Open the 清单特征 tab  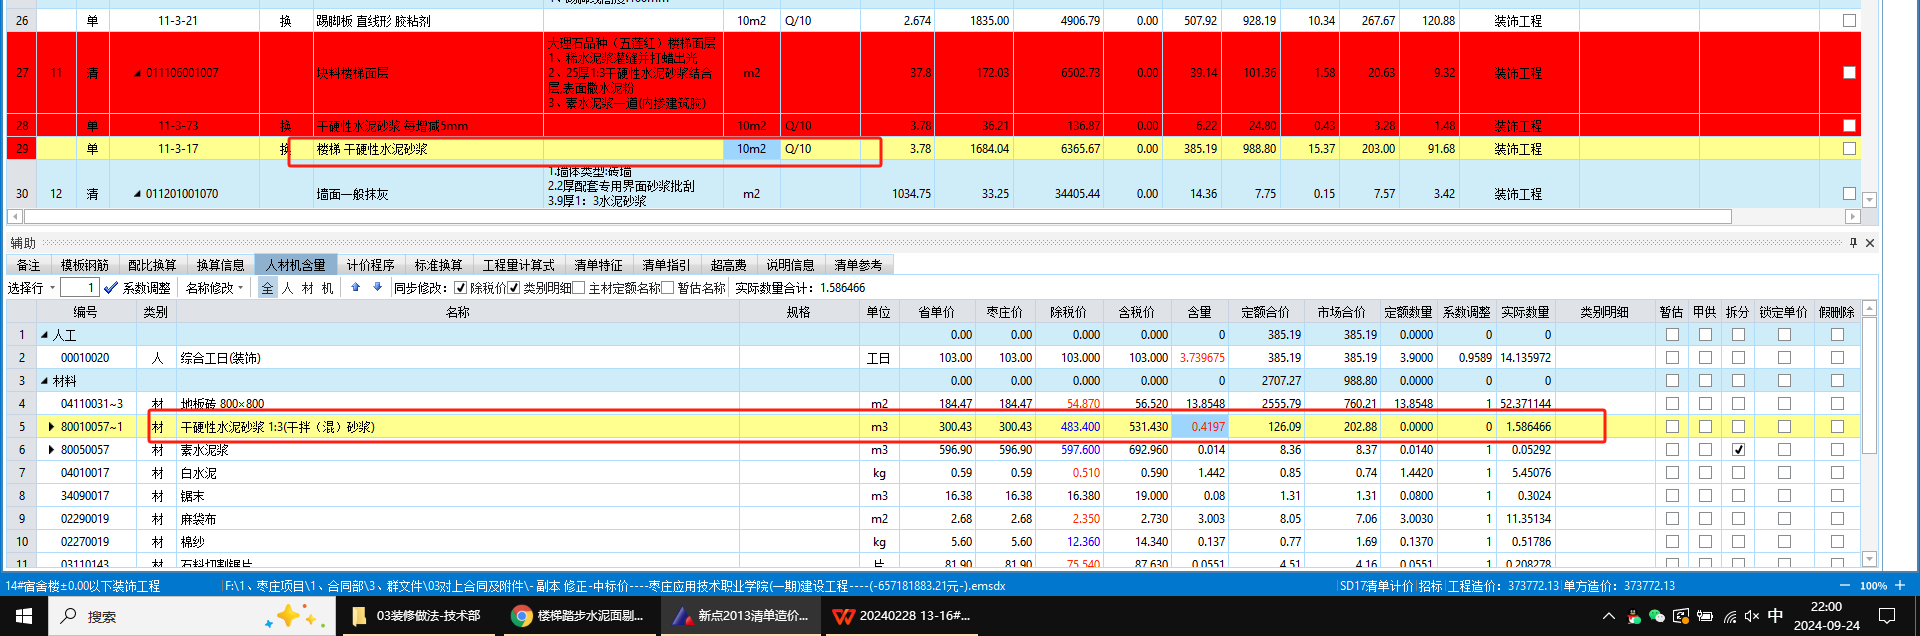(599, 265)
